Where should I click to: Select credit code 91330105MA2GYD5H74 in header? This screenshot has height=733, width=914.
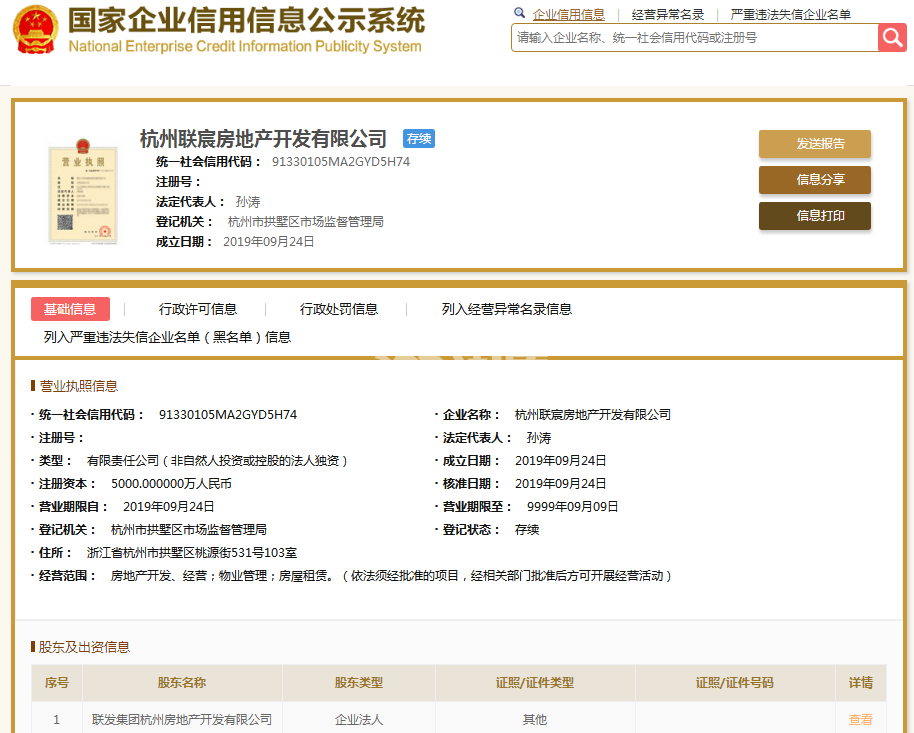(341, 162)
